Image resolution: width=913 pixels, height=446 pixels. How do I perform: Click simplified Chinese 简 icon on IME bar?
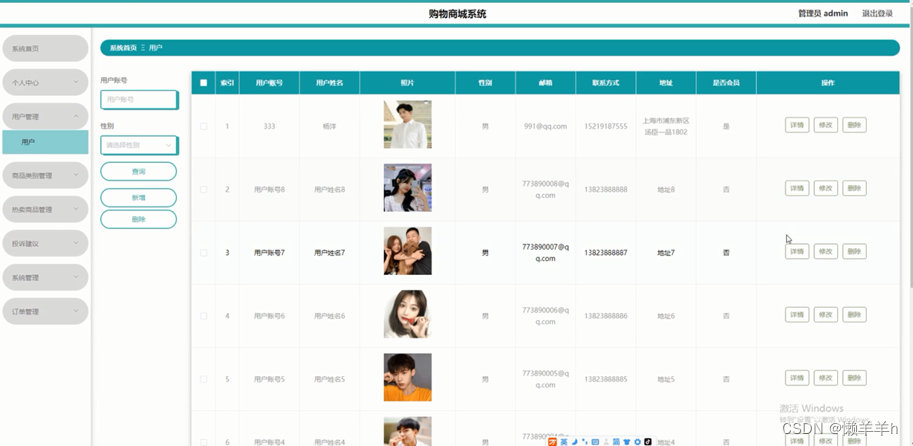click(x=617, y=442)
